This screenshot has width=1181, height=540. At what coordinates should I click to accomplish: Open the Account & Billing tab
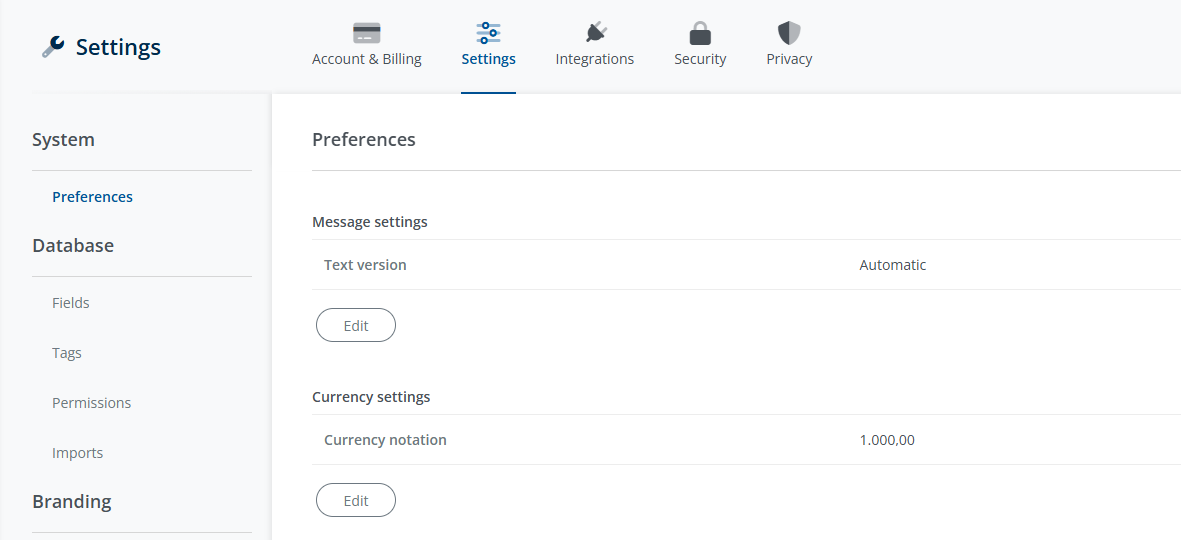click(367, 59)
